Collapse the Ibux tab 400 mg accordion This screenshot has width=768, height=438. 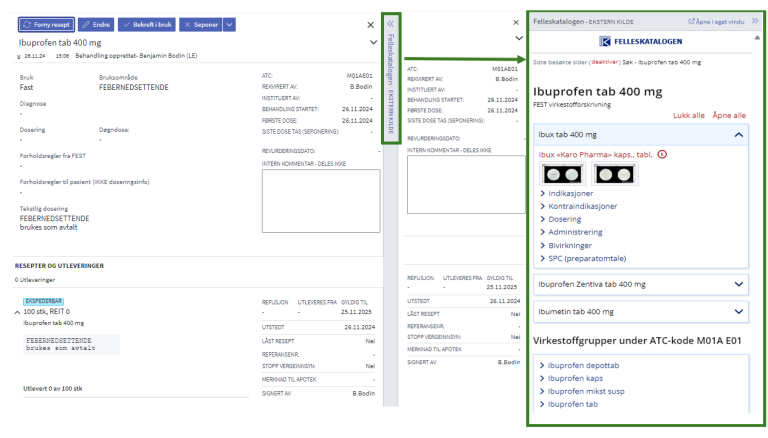coord(641,135)
